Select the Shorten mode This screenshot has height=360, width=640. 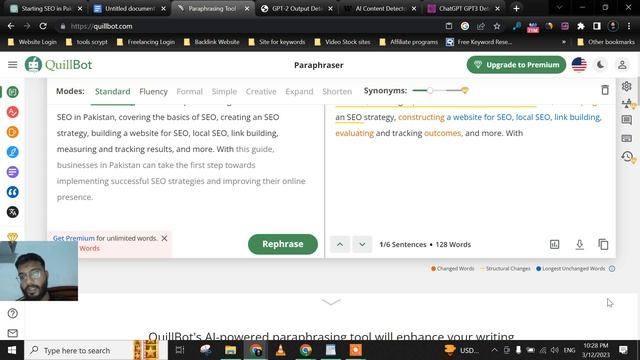tap(337, 91)
